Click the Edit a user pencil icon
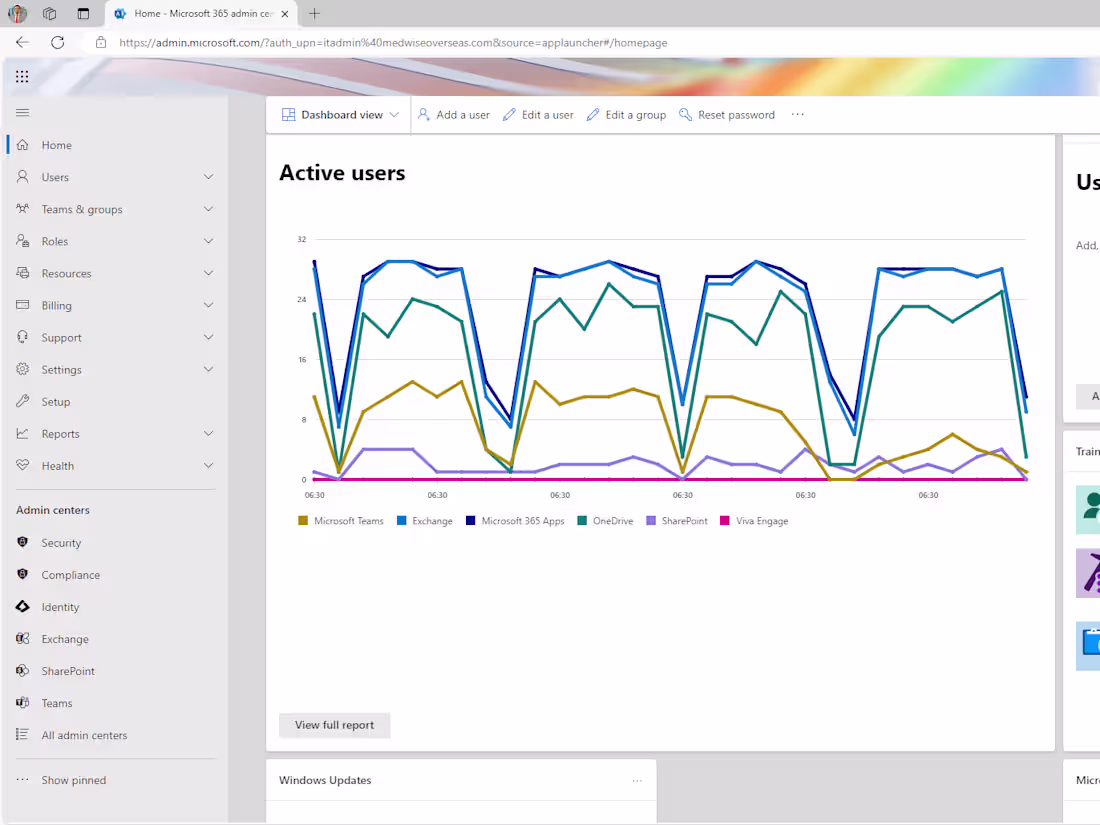The height and width of the screenshot is (825, 1100). point(509,114)
